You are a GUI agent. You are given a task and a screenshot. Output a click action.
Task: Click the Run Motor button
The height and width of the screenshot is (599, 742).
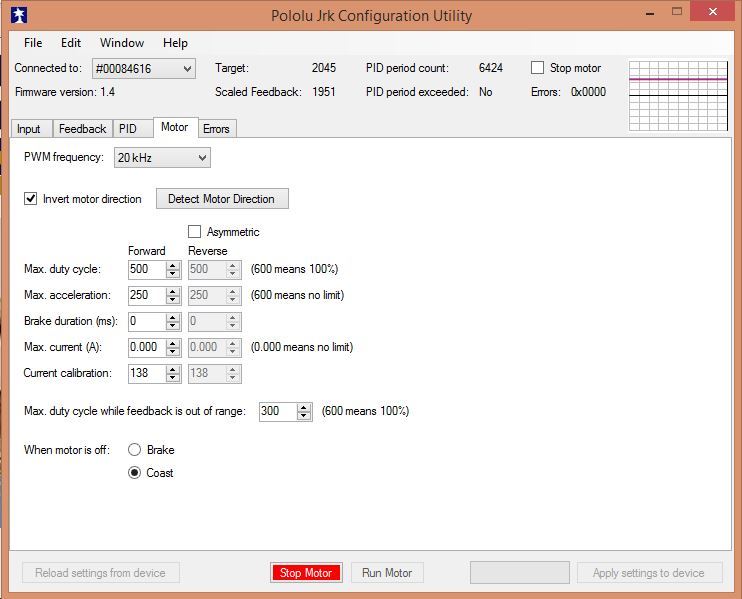(x=387, y=573)
